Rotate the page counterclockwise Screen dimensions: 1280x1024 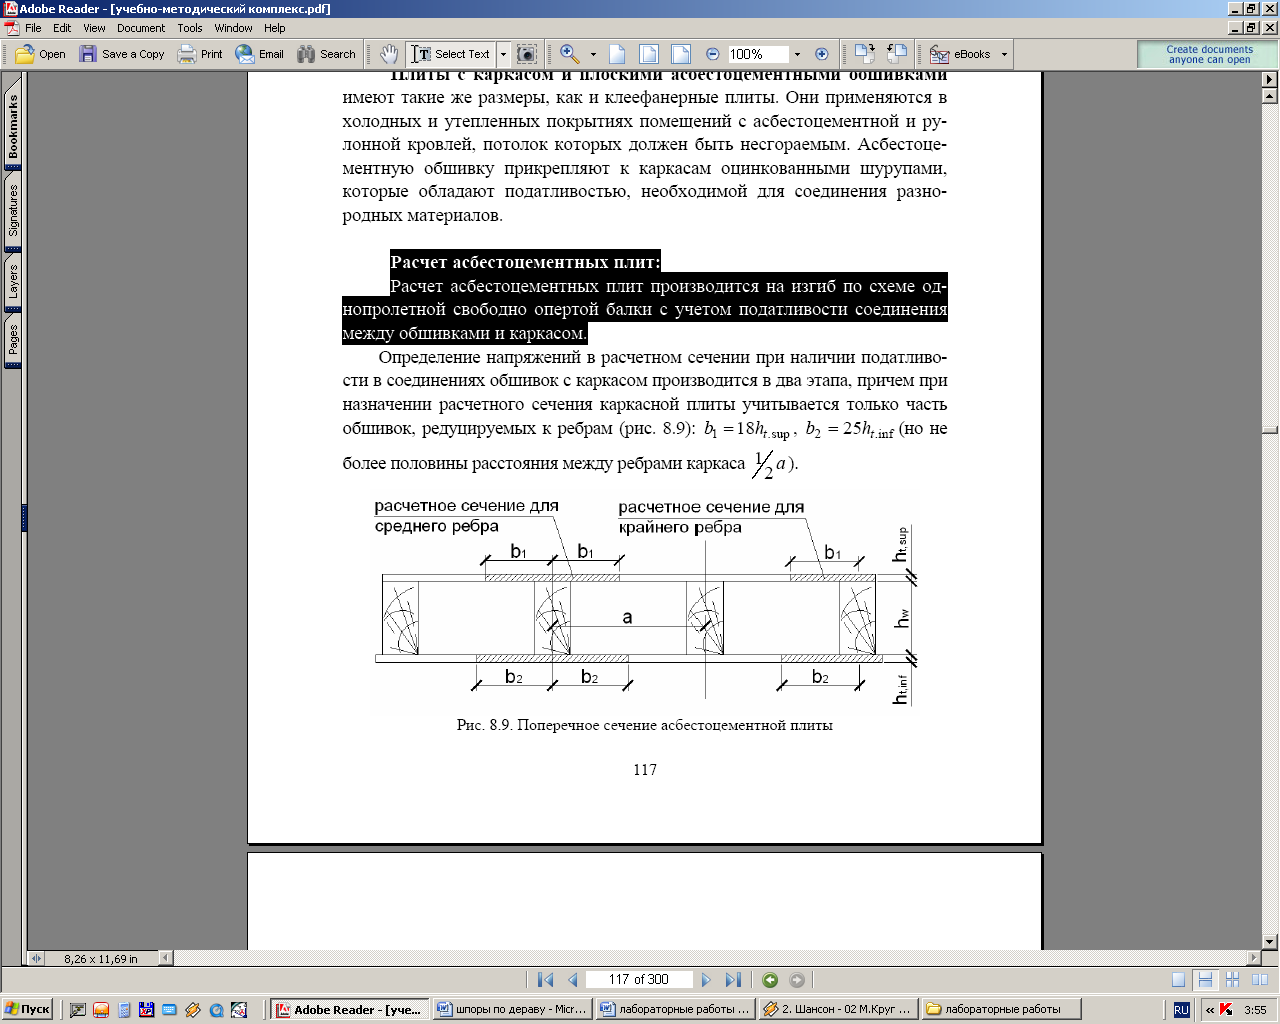pos(897,54)
